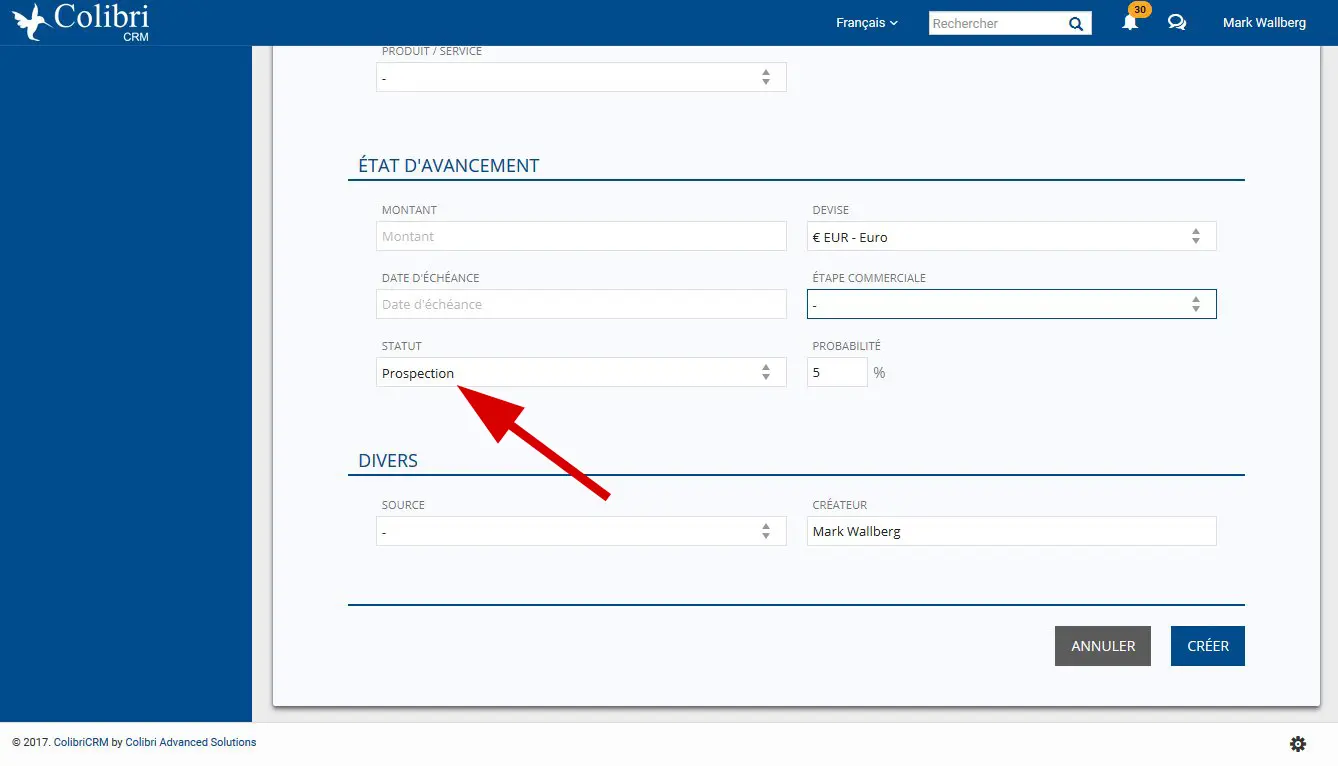This screenshot has width=1338, height=766.
Task: Expand the Source dropdown
Action: pyautogui.click(x=581, y=531)
